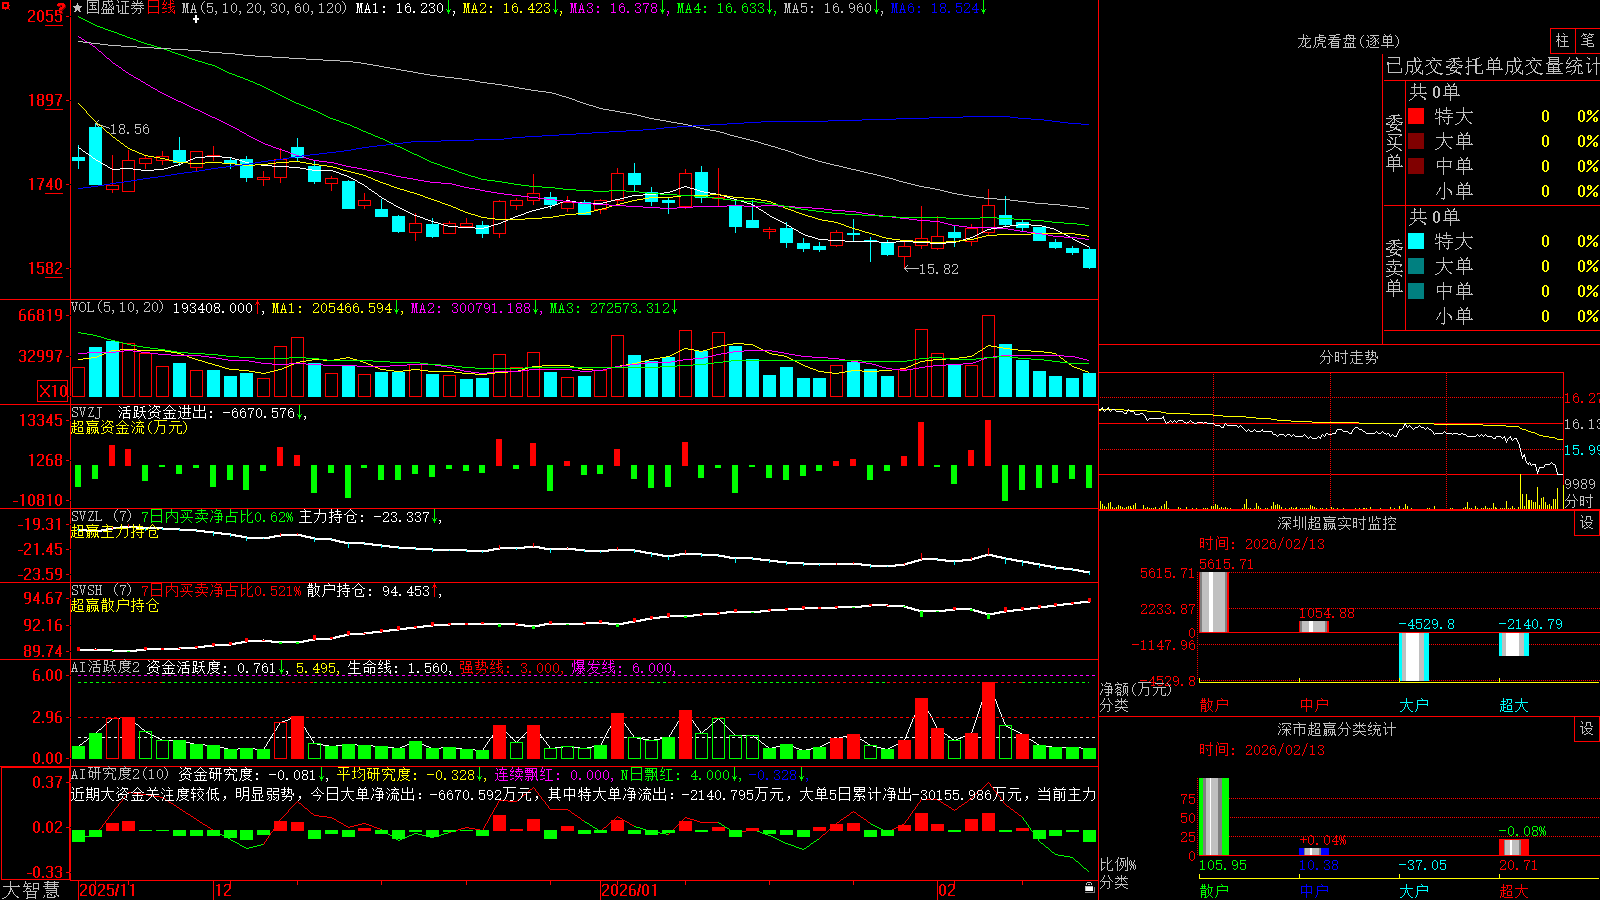The image size is (1600, 900).
Task: Jump to the 12 month timeline marker
Action: (224, 890)
